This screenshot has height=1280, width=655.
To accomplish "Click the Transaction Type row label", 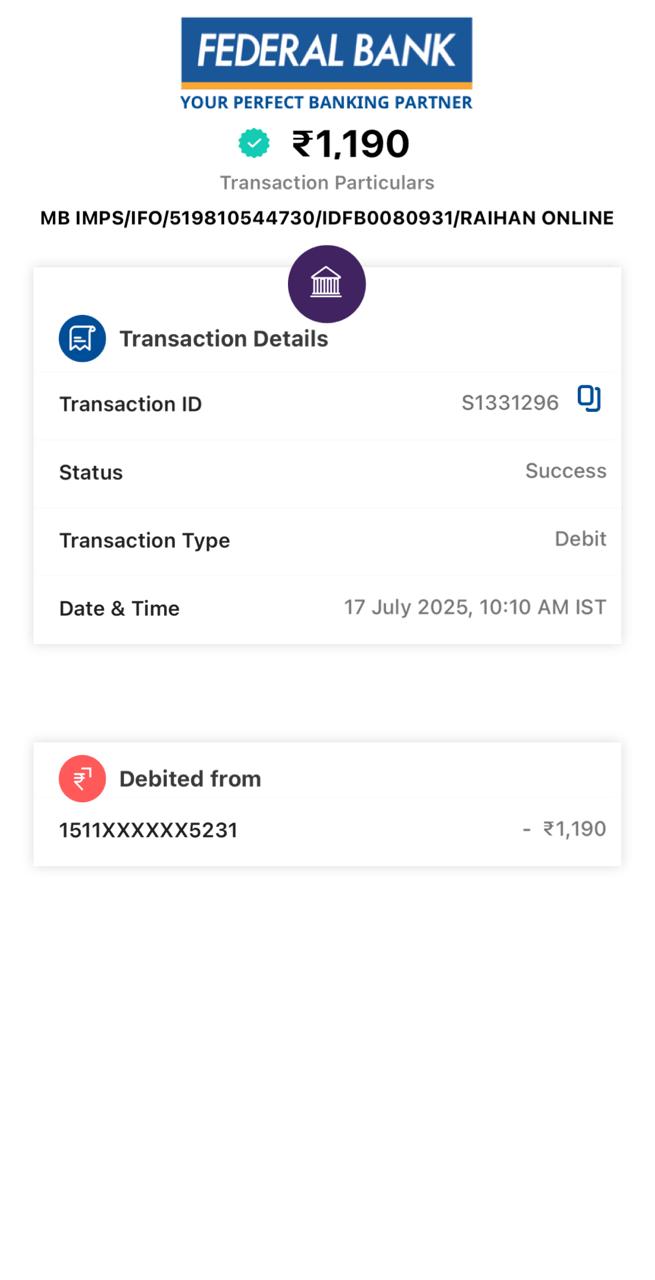I will 144,540.
